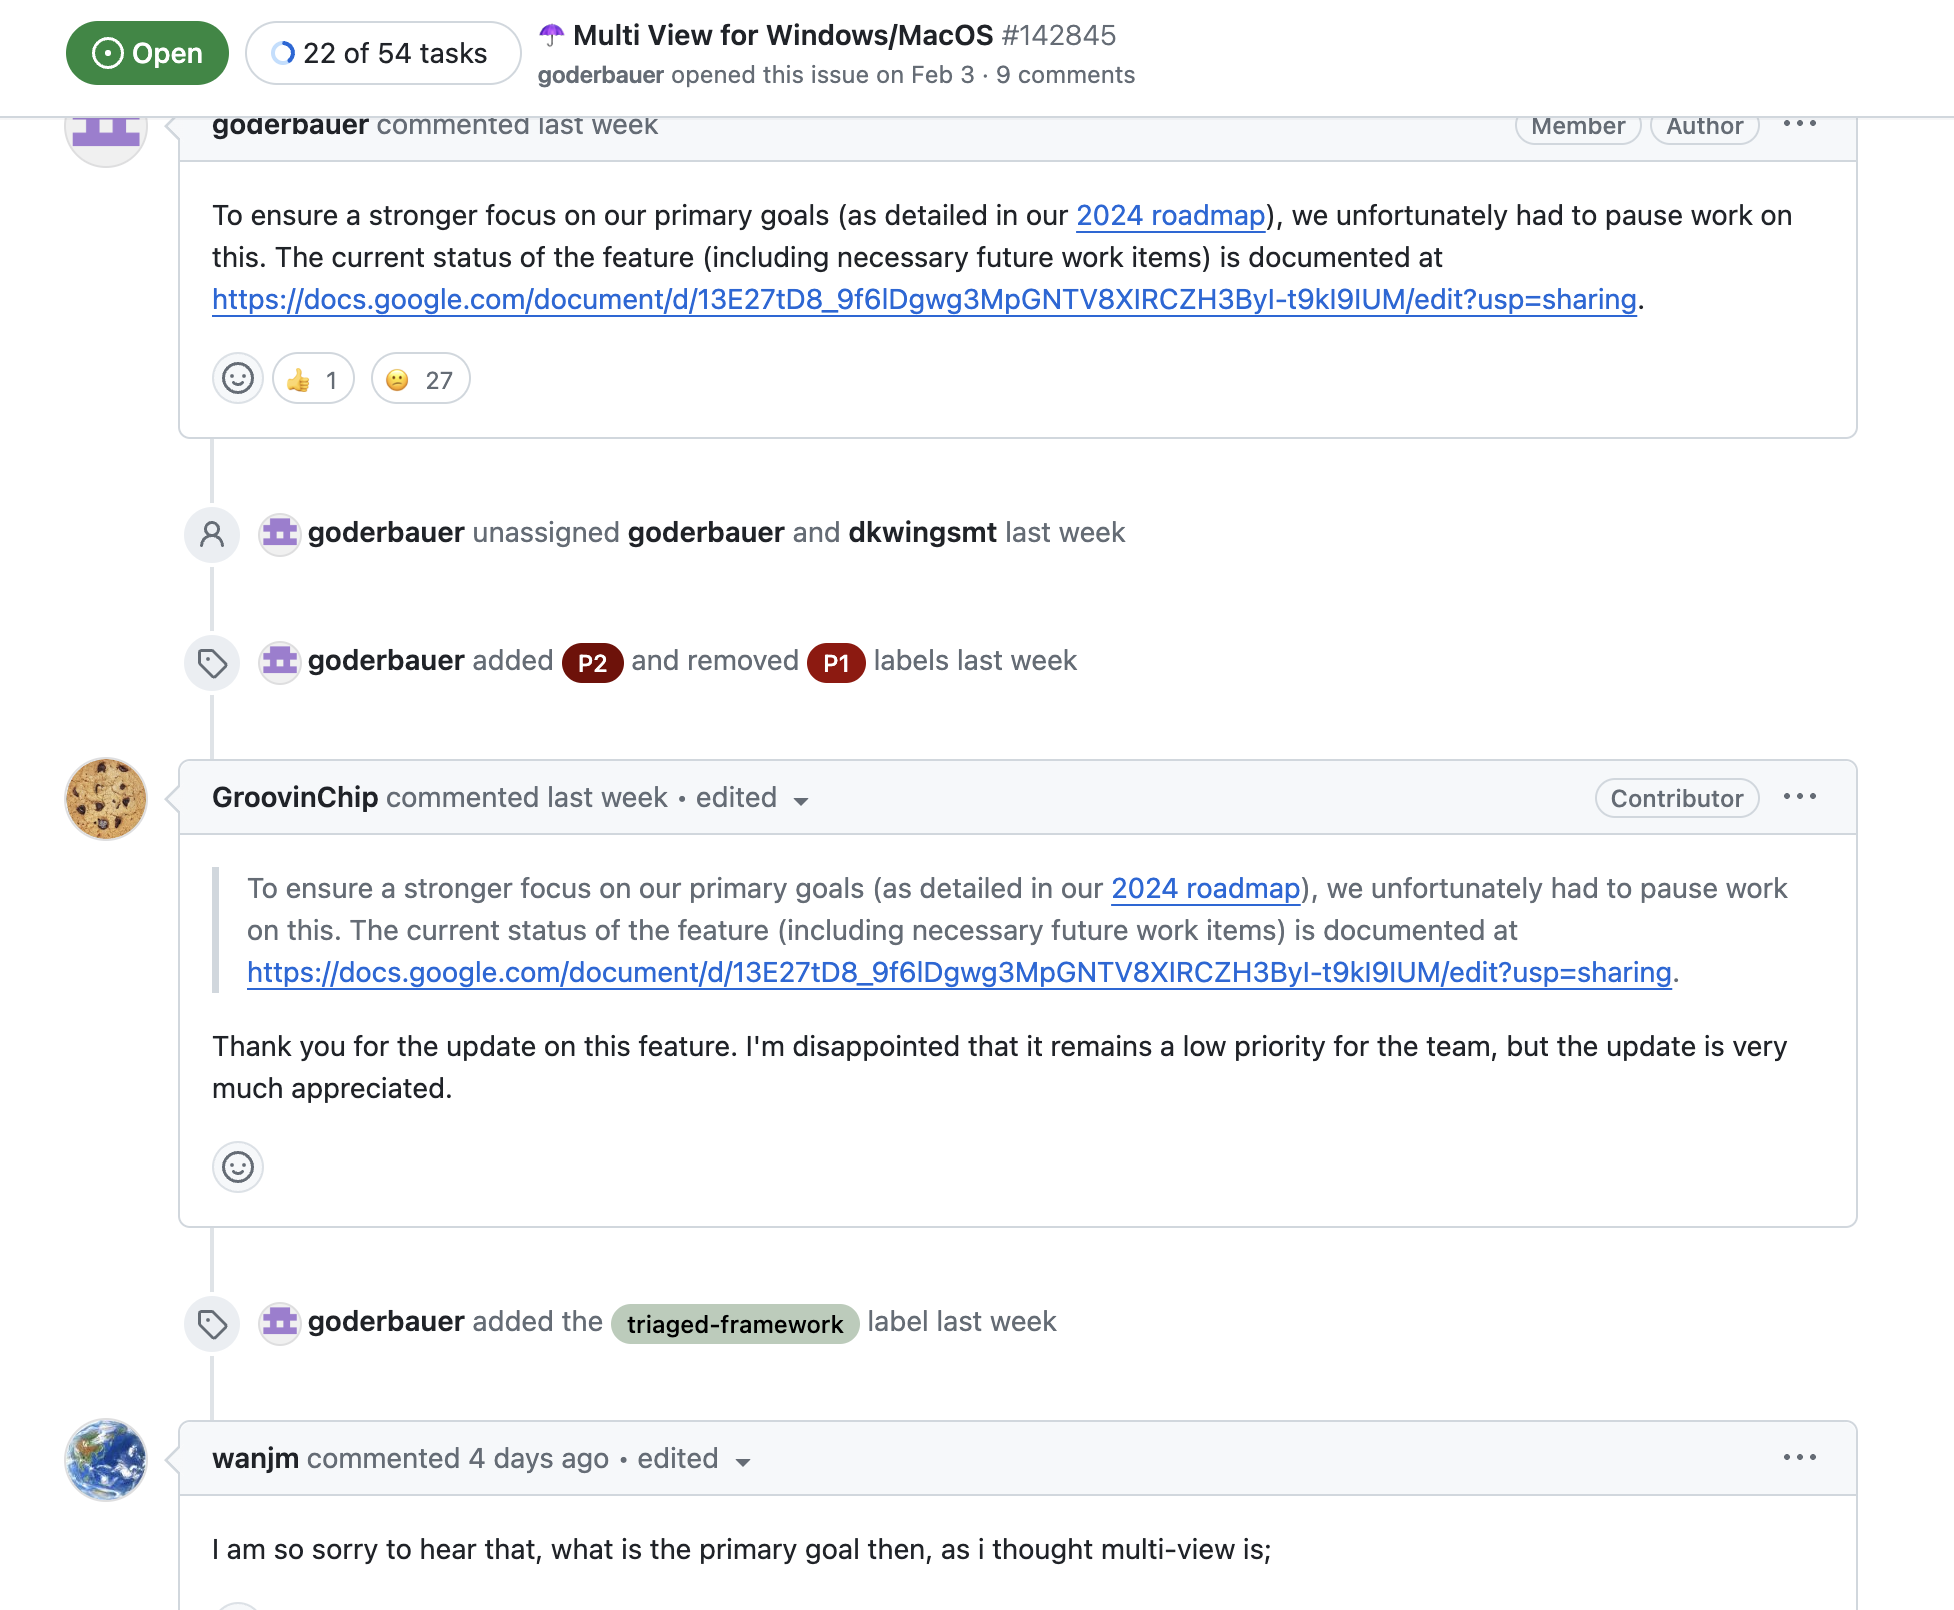Click dkwingsmt username in unassigned event
This screenshot has width=1954, height=1610.
click(922, 533)
